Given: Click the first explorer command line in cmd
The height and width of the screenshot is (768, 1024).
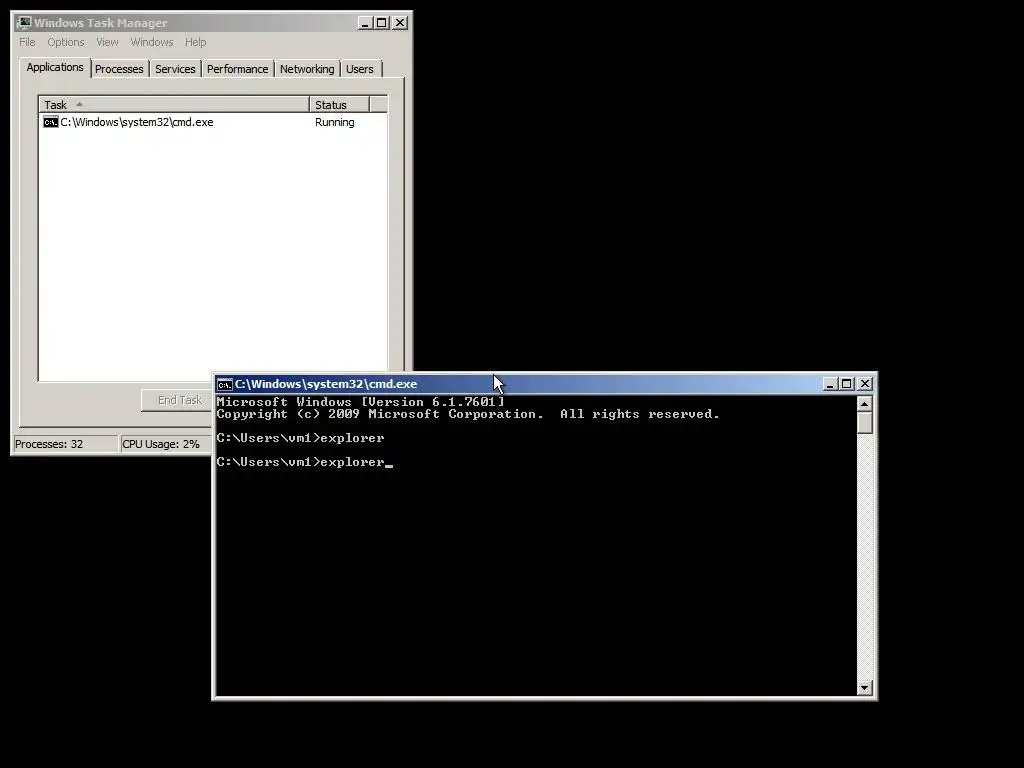Looking at the screenshot, I should coord(300,438).
